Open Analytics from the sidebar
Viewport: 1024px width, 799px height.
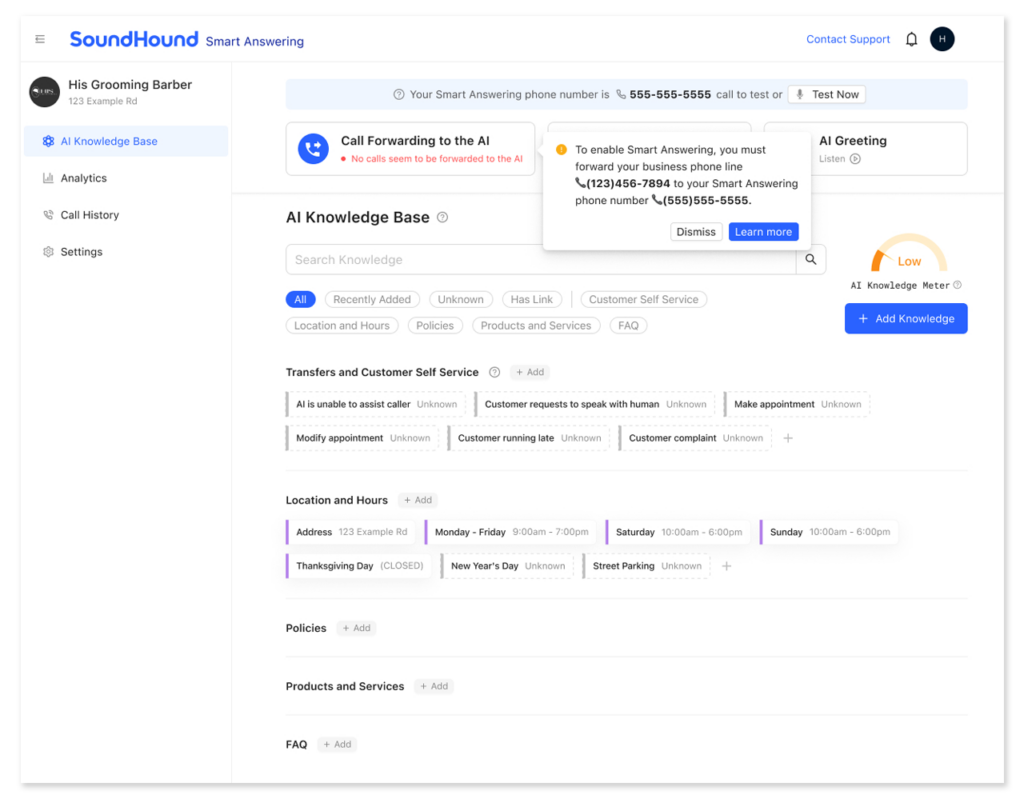tap(125, 178)
